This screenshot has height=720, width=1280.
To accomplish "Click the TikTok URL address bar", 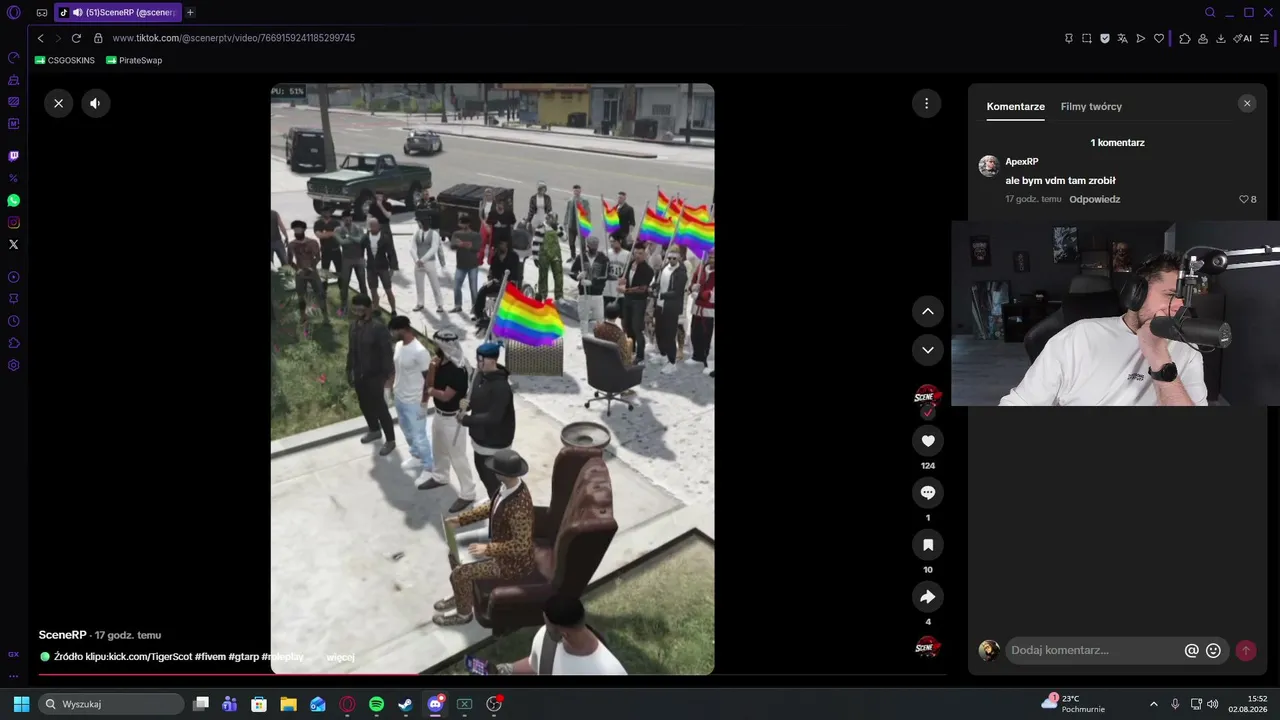I will (233, 38).
